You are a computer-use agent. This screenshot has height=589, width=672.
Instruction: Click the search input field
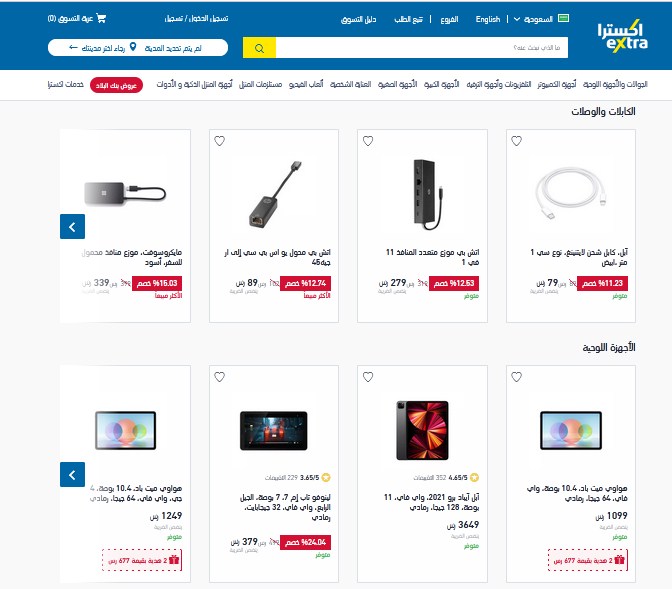point(422,48)
